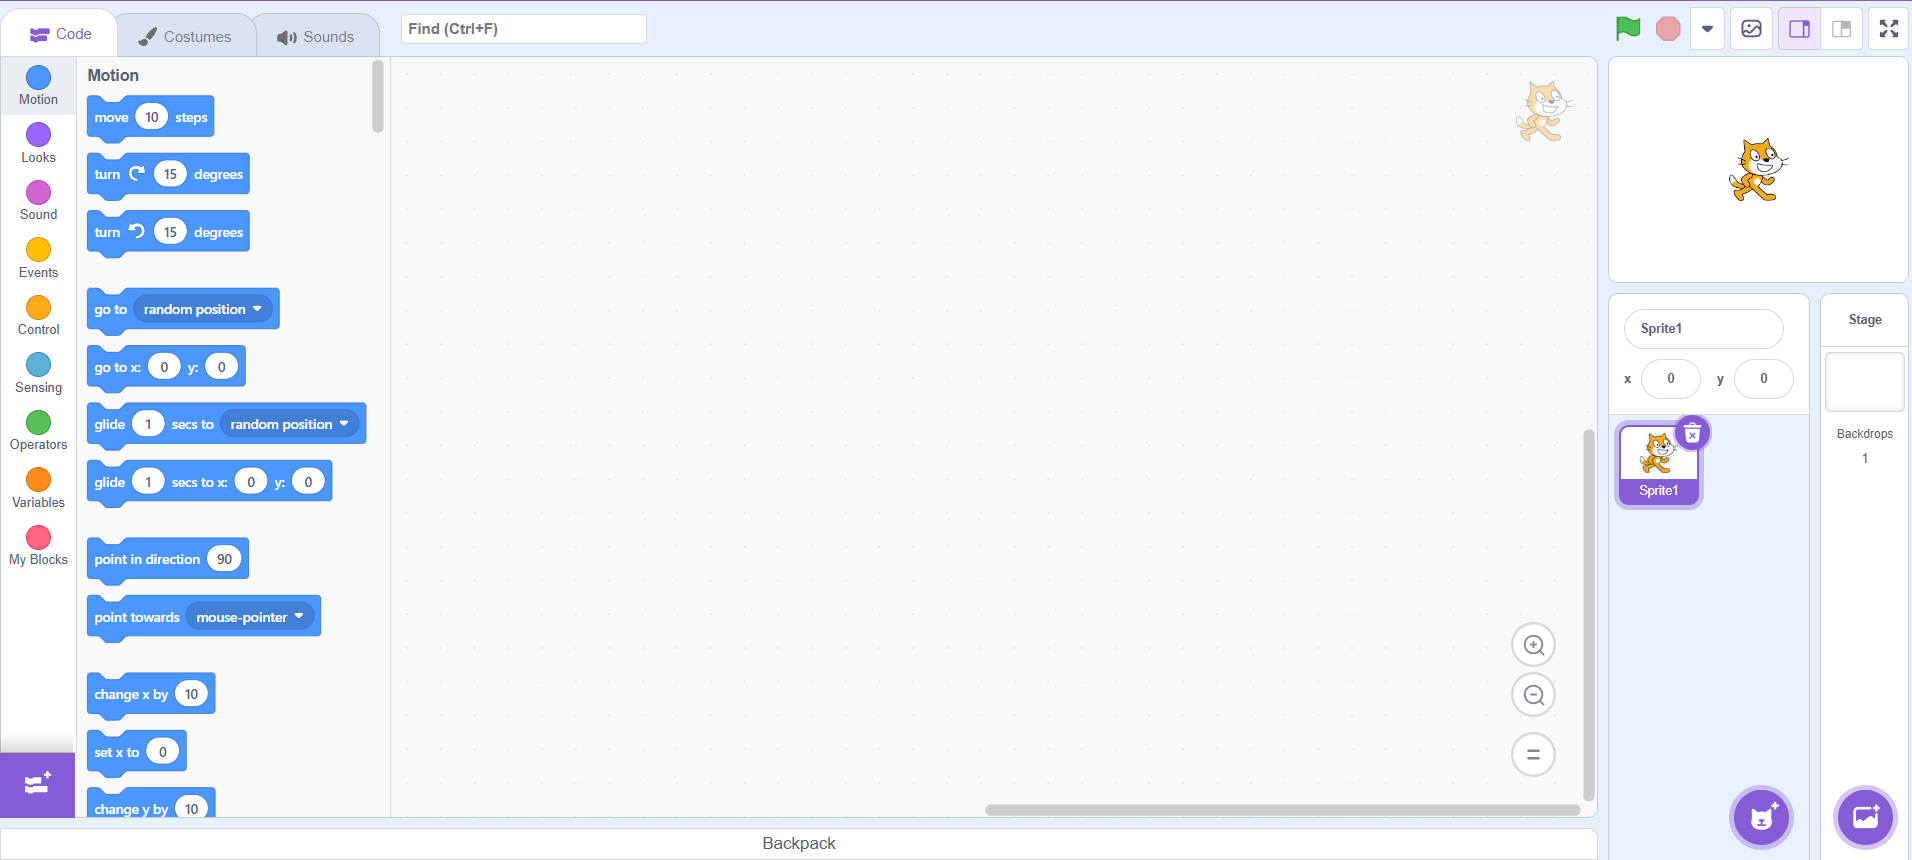1912x860 pixels.
Task: Click the point in direction 90 block
Action: point(168,559)
